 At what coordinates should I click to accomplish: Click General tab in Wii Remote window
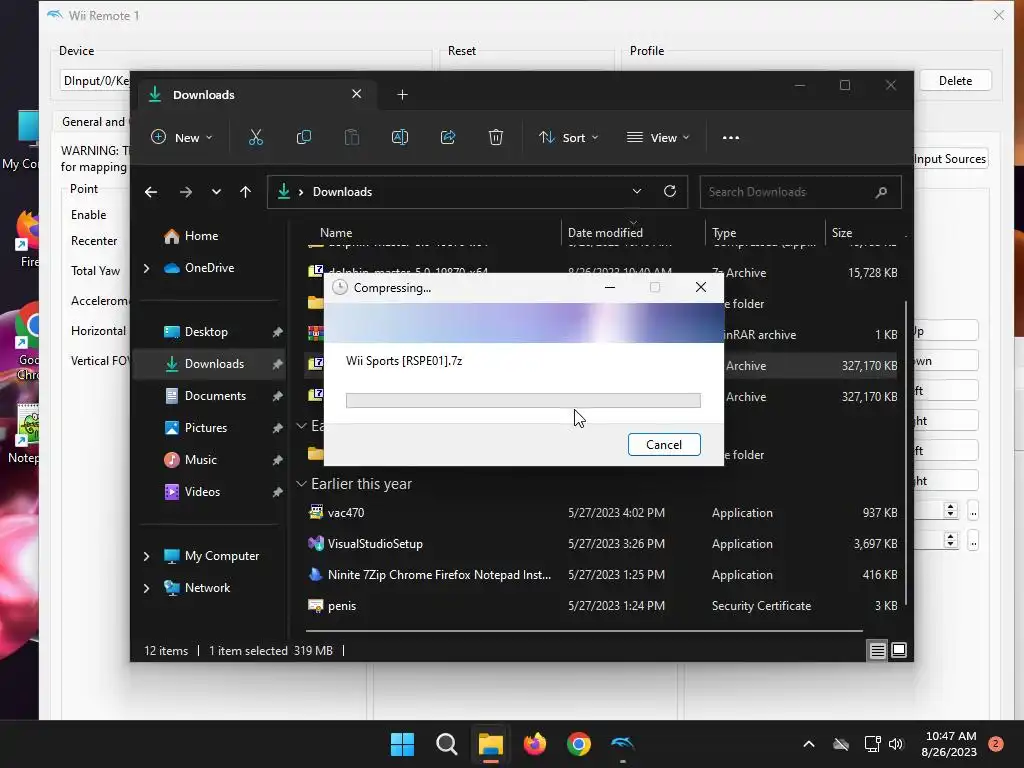93,121
